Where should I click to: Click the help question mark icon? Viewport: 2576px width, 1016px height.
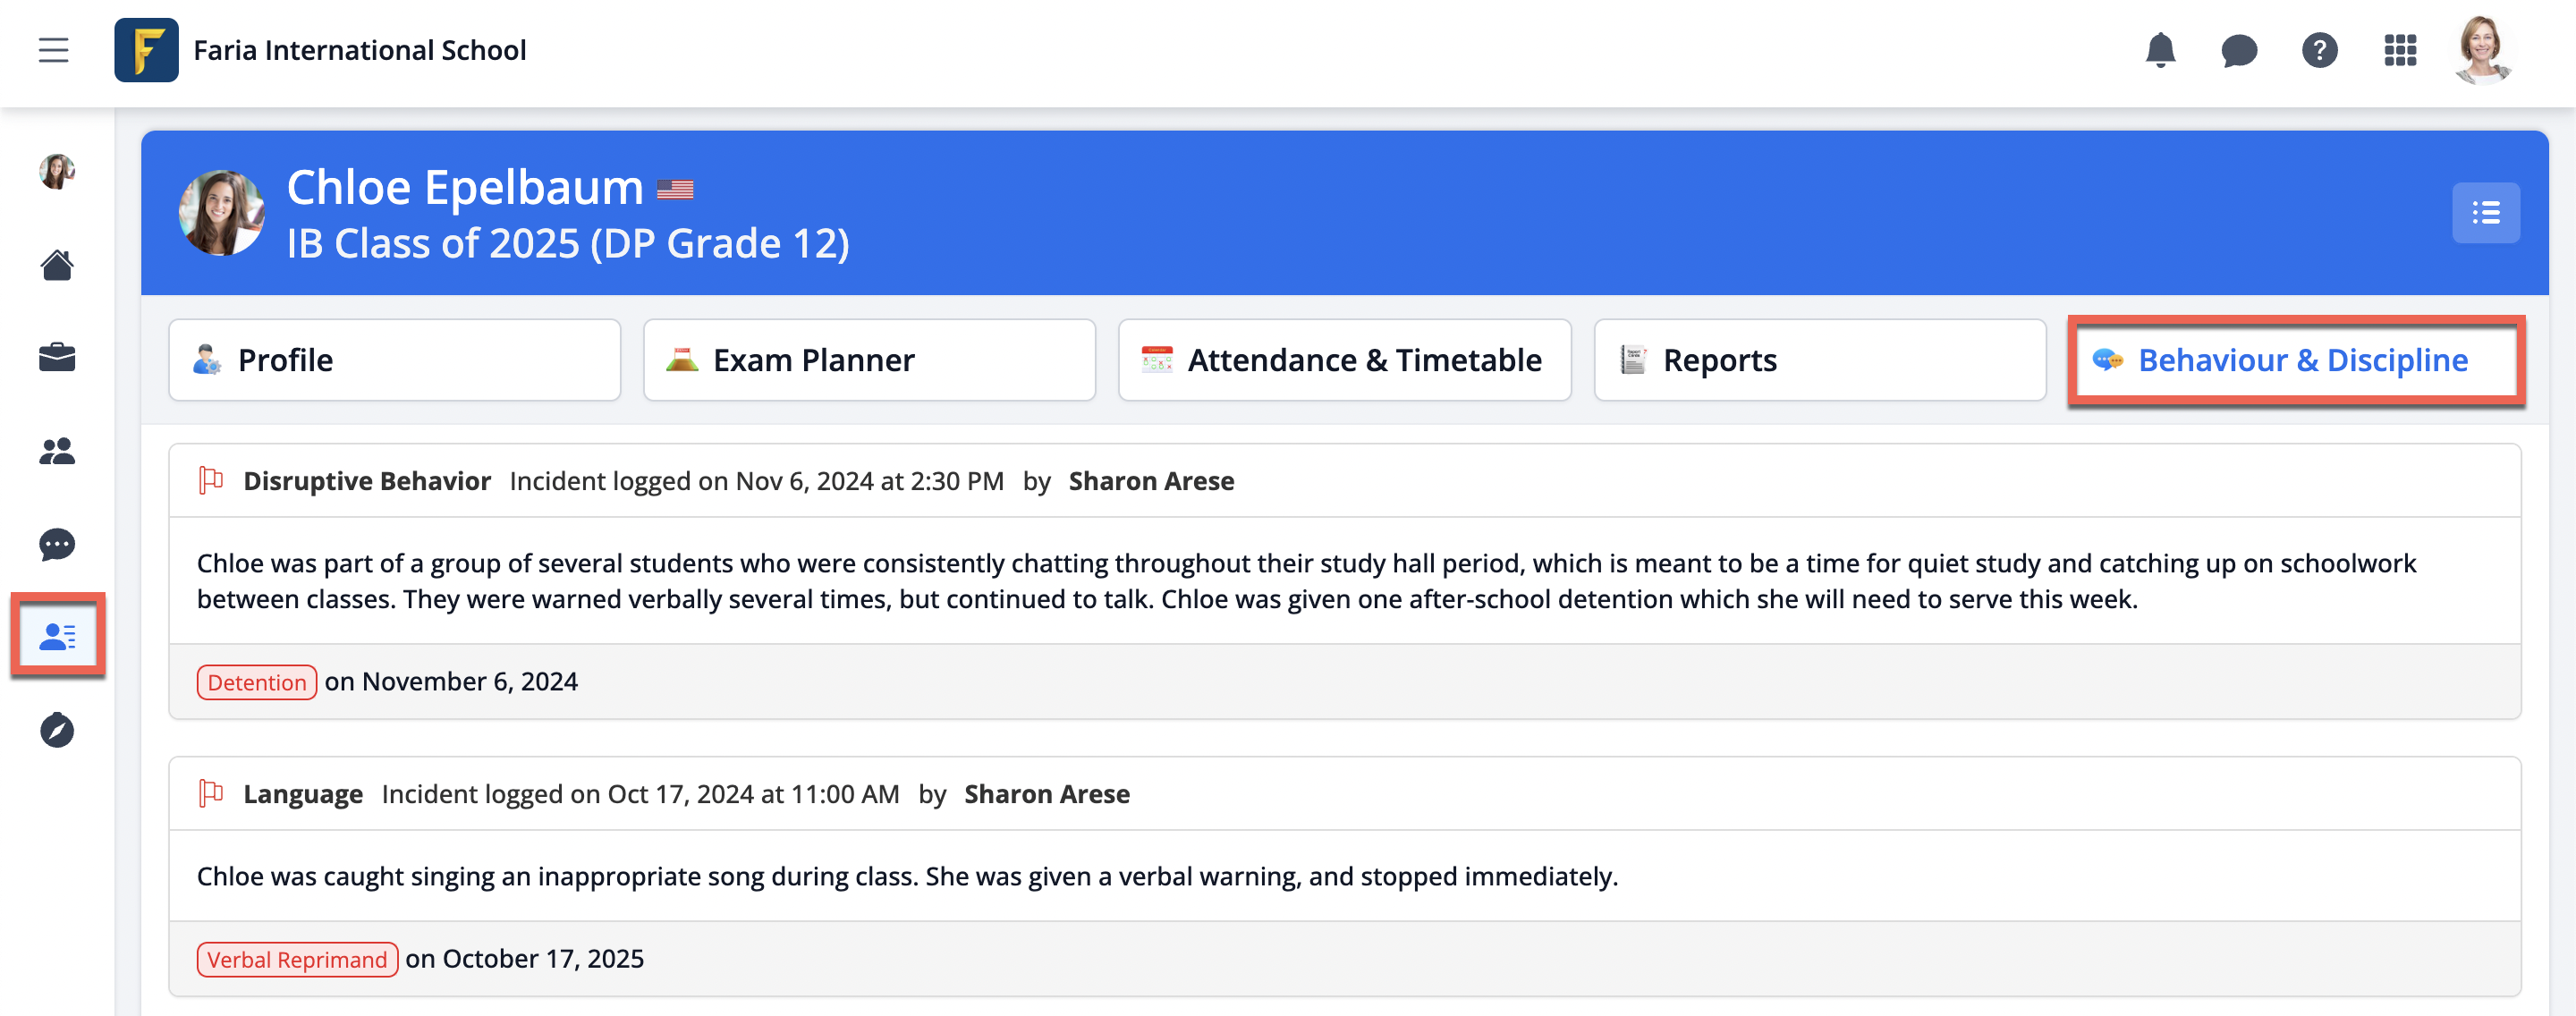2319,50
